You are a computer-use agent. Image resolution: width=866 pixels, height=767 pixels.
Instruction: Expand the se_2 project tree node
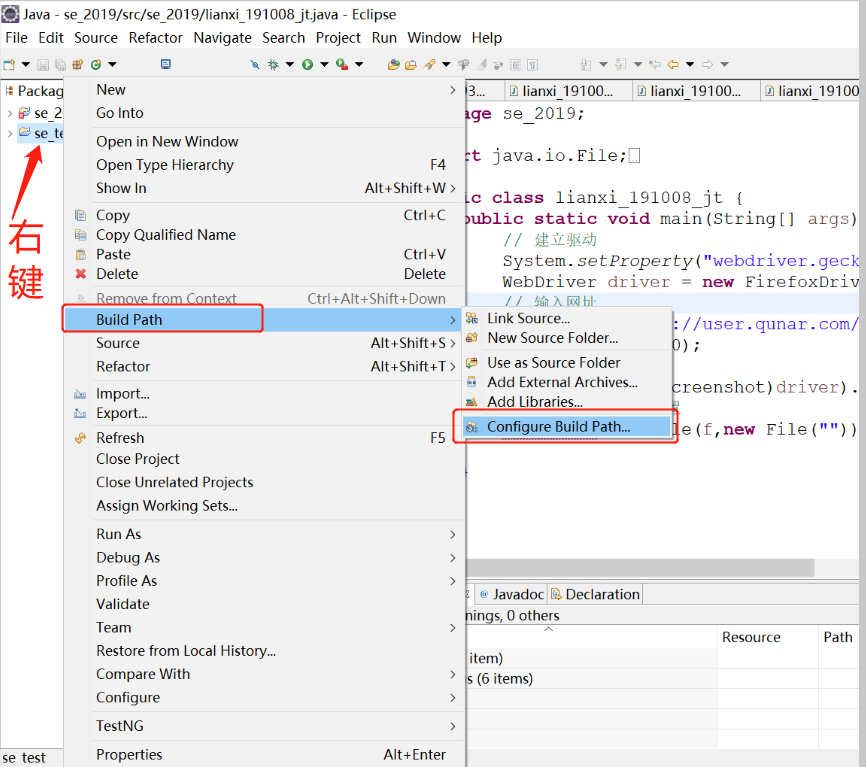pos(9,113)
